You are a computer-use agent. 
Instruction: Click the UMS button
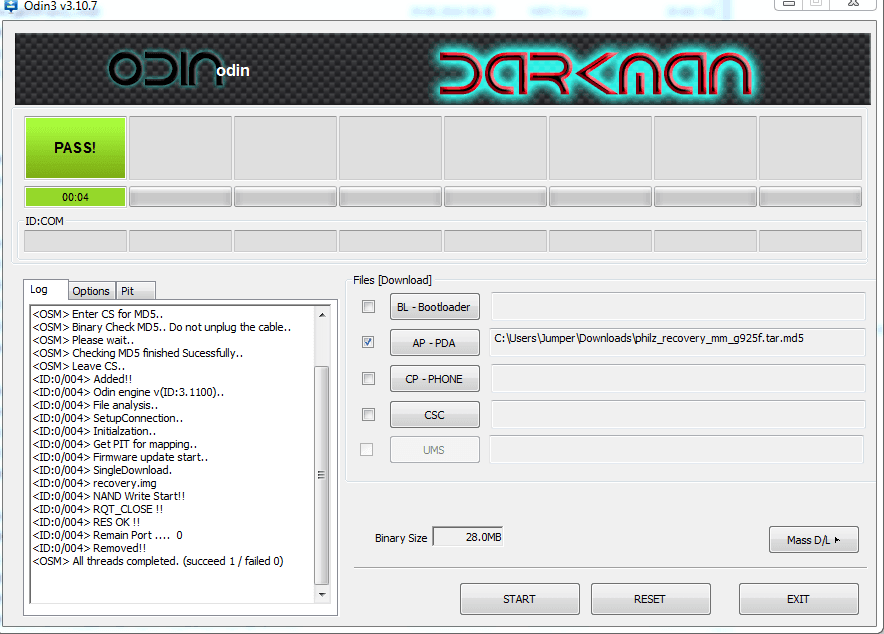[x=435, y=450]
